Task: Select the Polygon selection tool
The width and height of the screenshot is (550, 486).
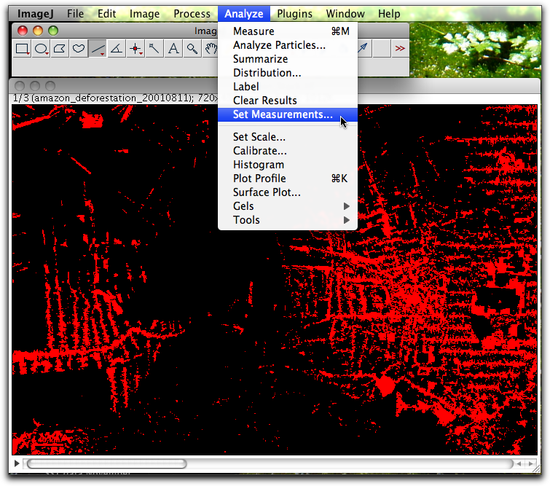Action: coord(60,49)
